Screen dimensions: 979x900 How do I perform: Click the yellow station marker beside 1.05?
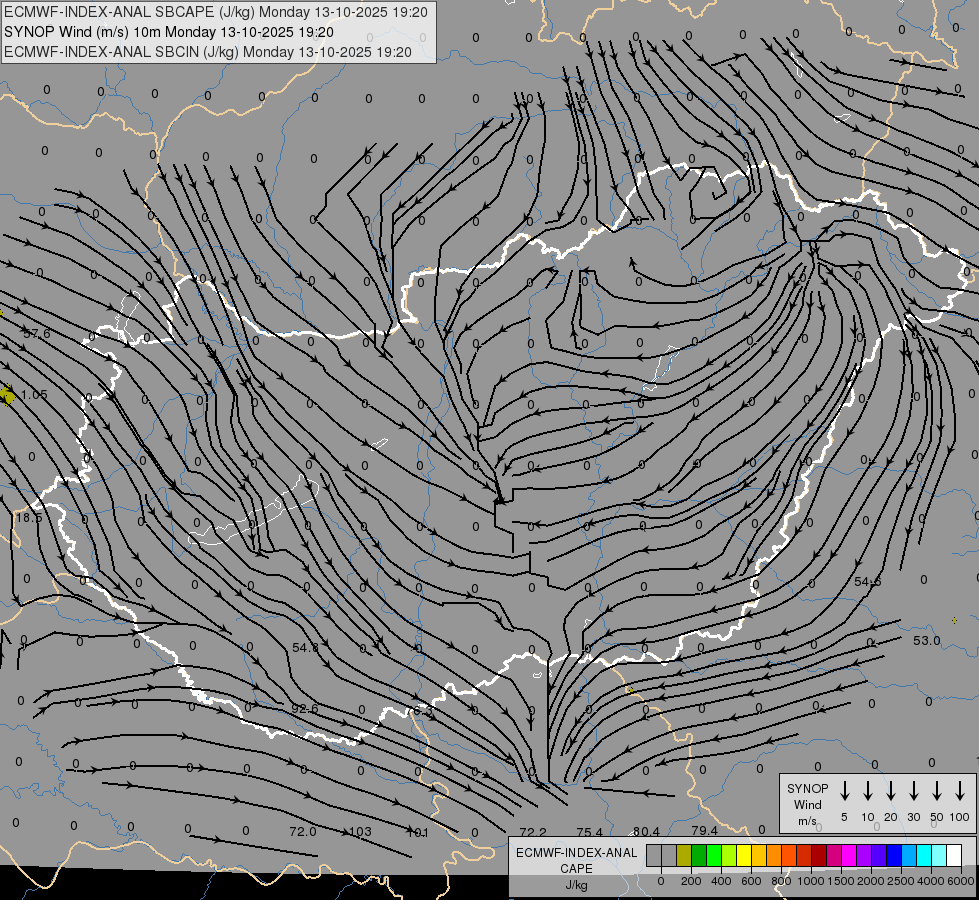pos(7,395)
